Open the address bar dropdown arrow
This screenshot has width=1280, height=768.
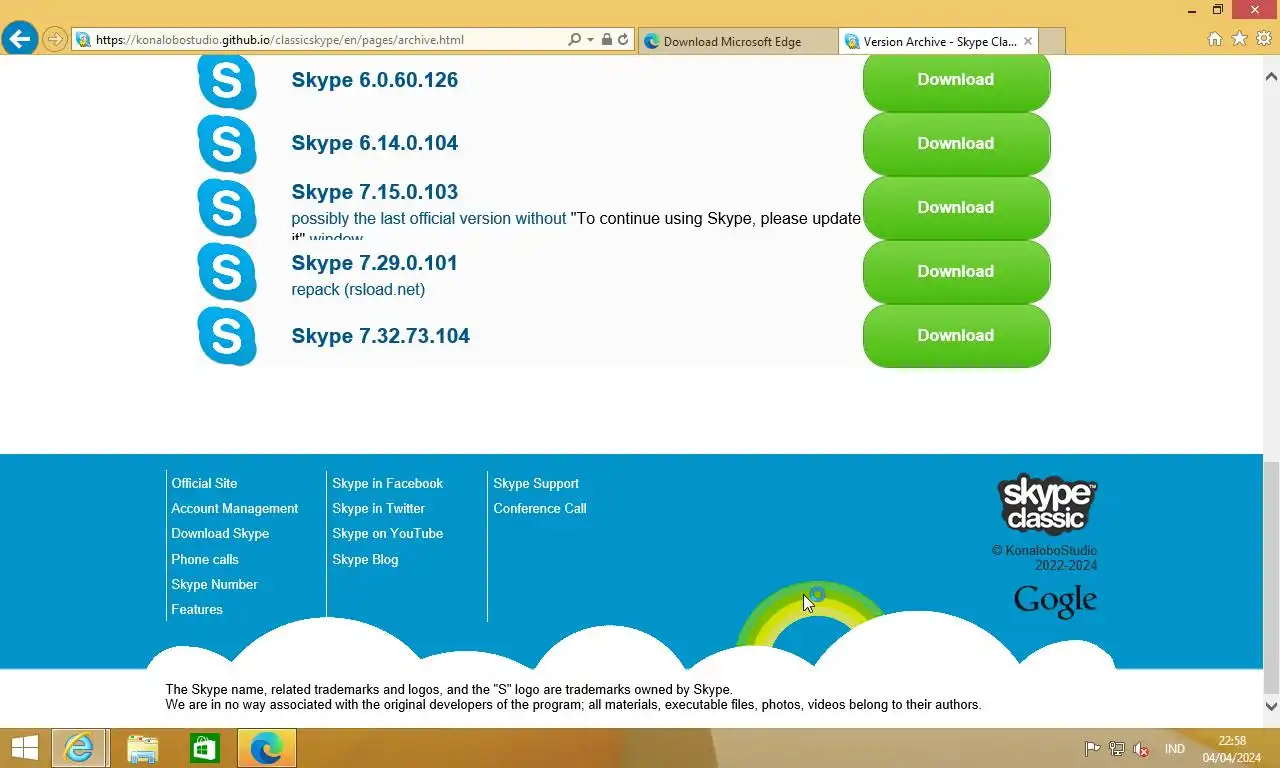[590, 40]
